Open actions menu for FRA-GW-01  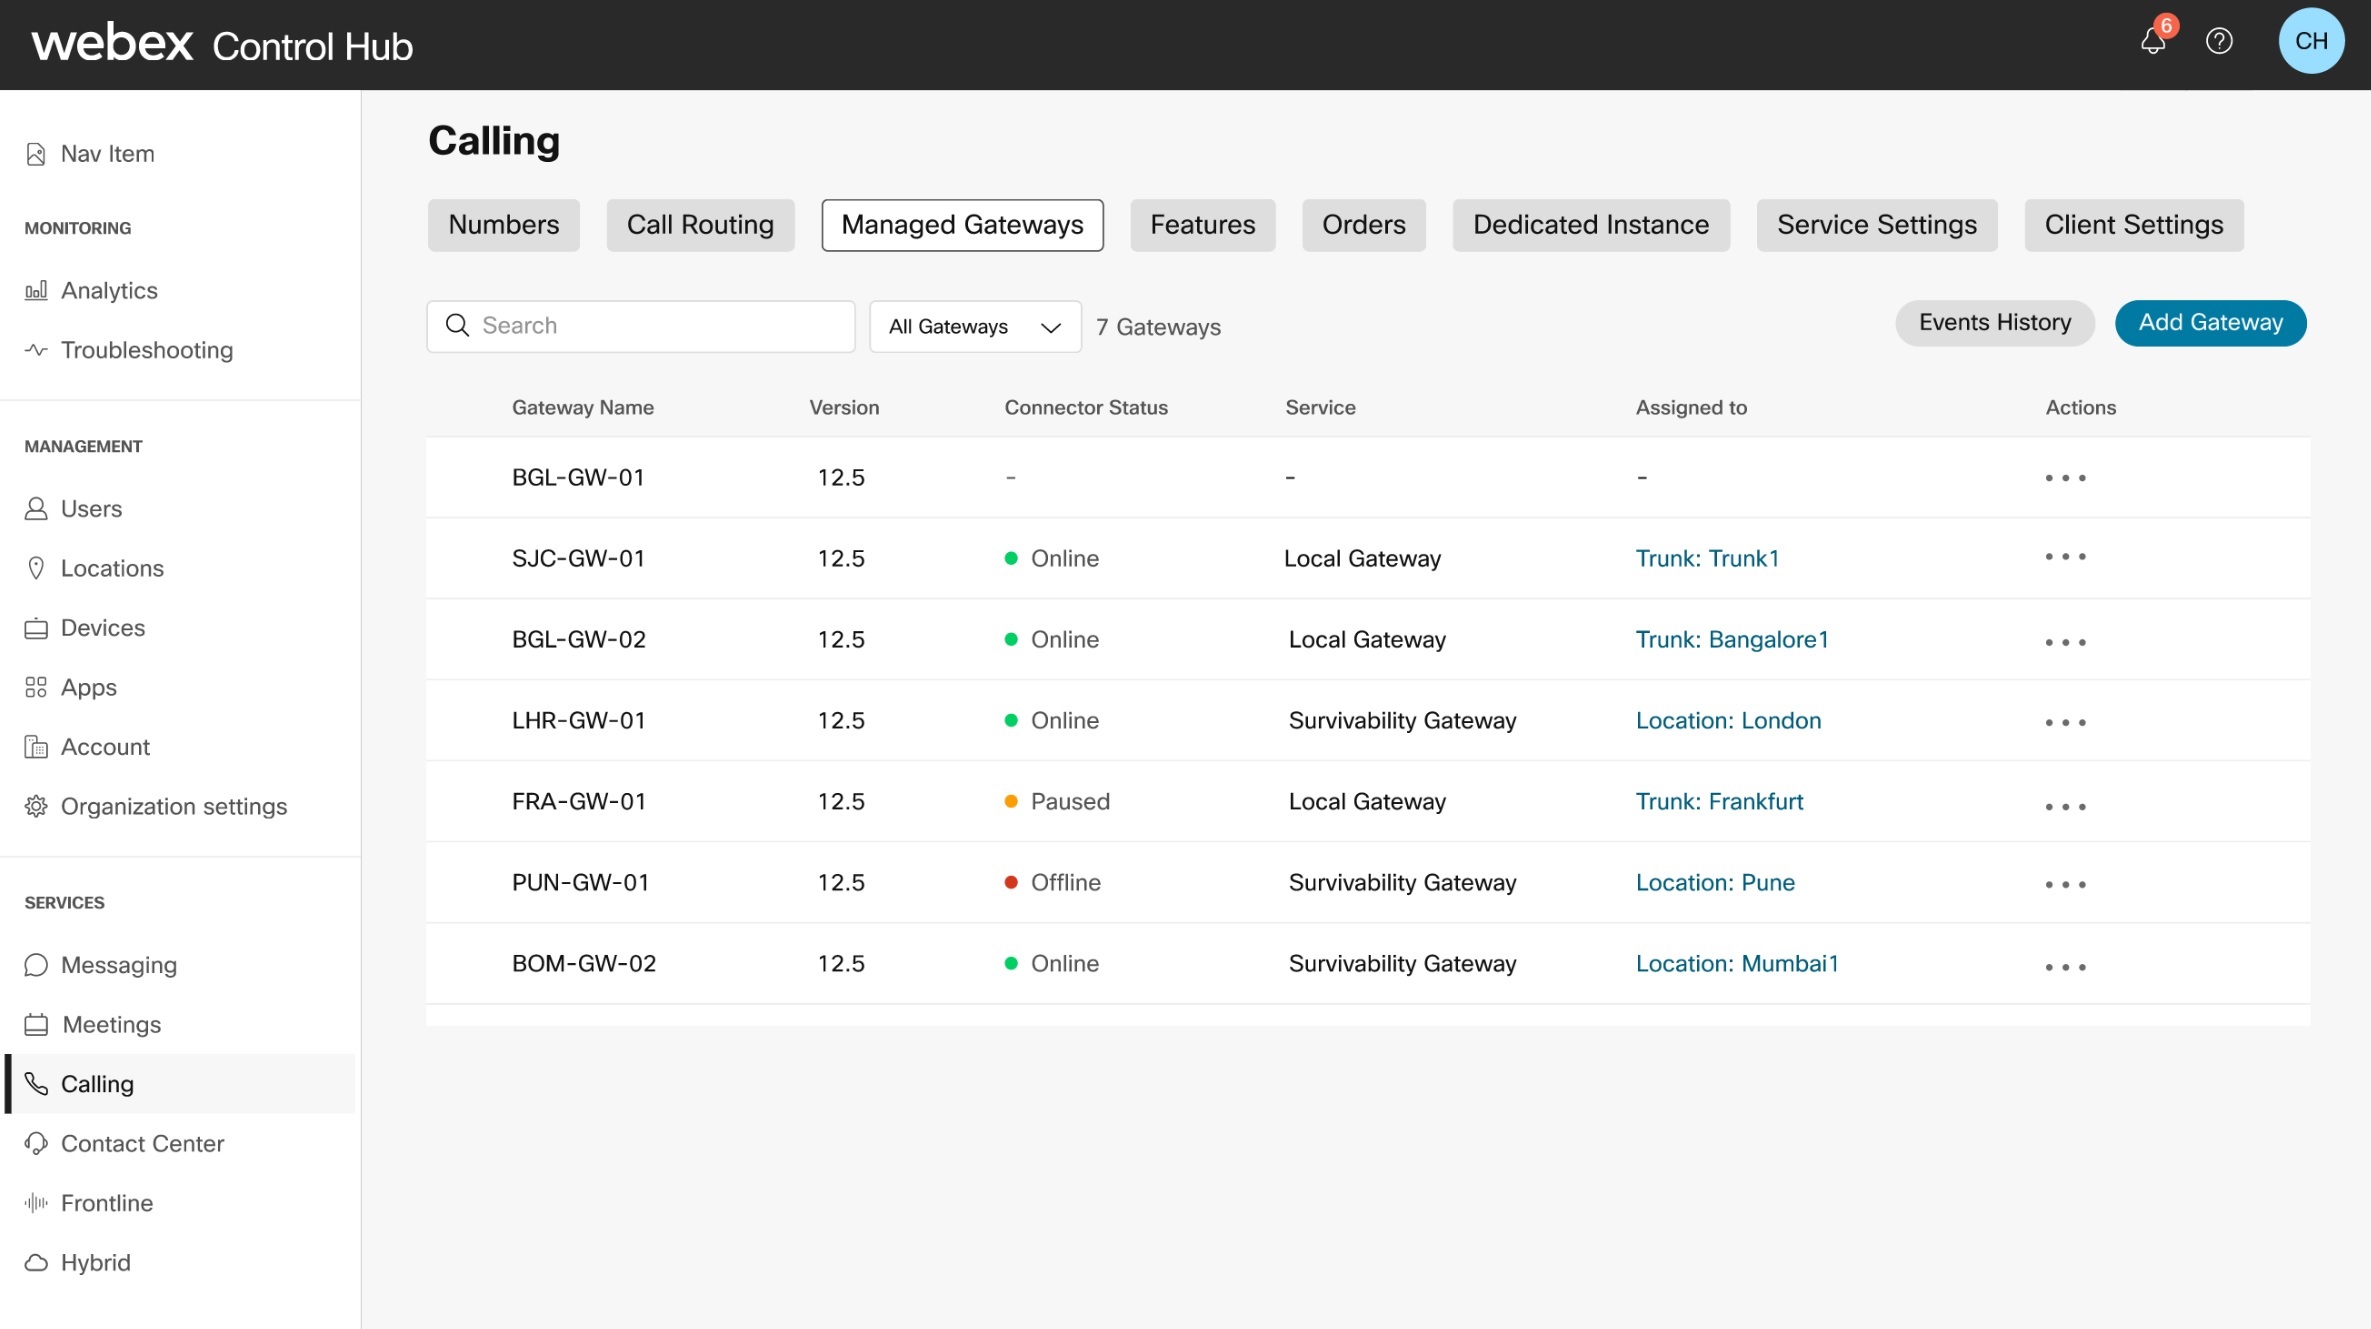click(x=2065, y=806)
